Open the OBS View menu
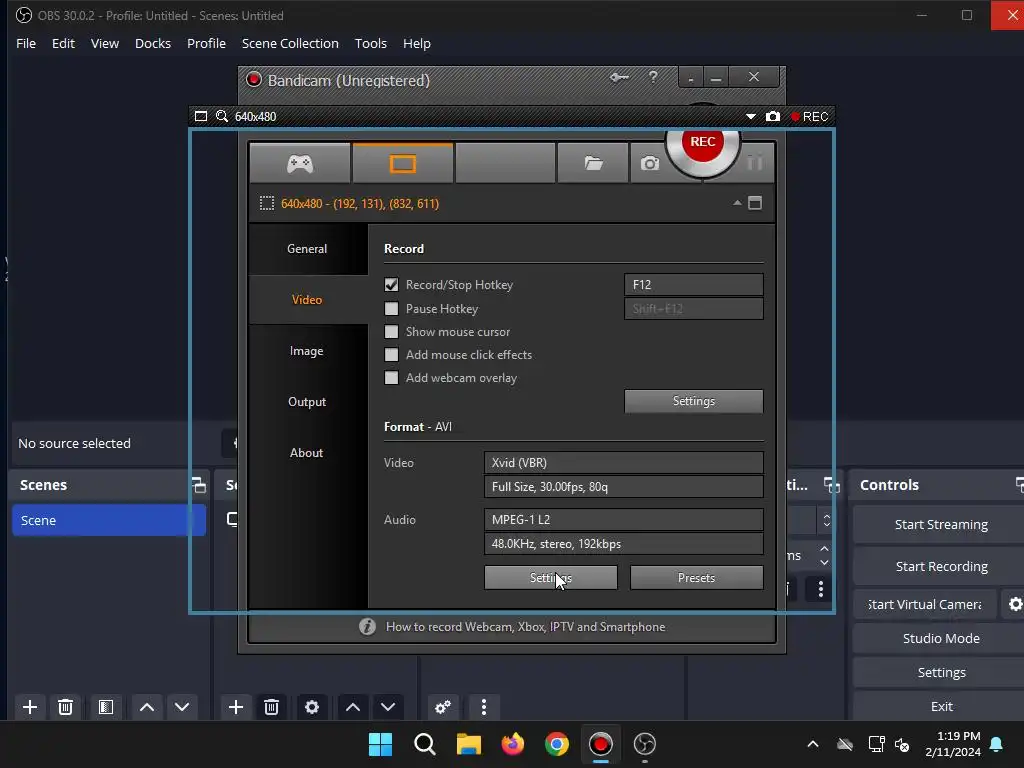 pyautogui.click(x=104, y=44)
